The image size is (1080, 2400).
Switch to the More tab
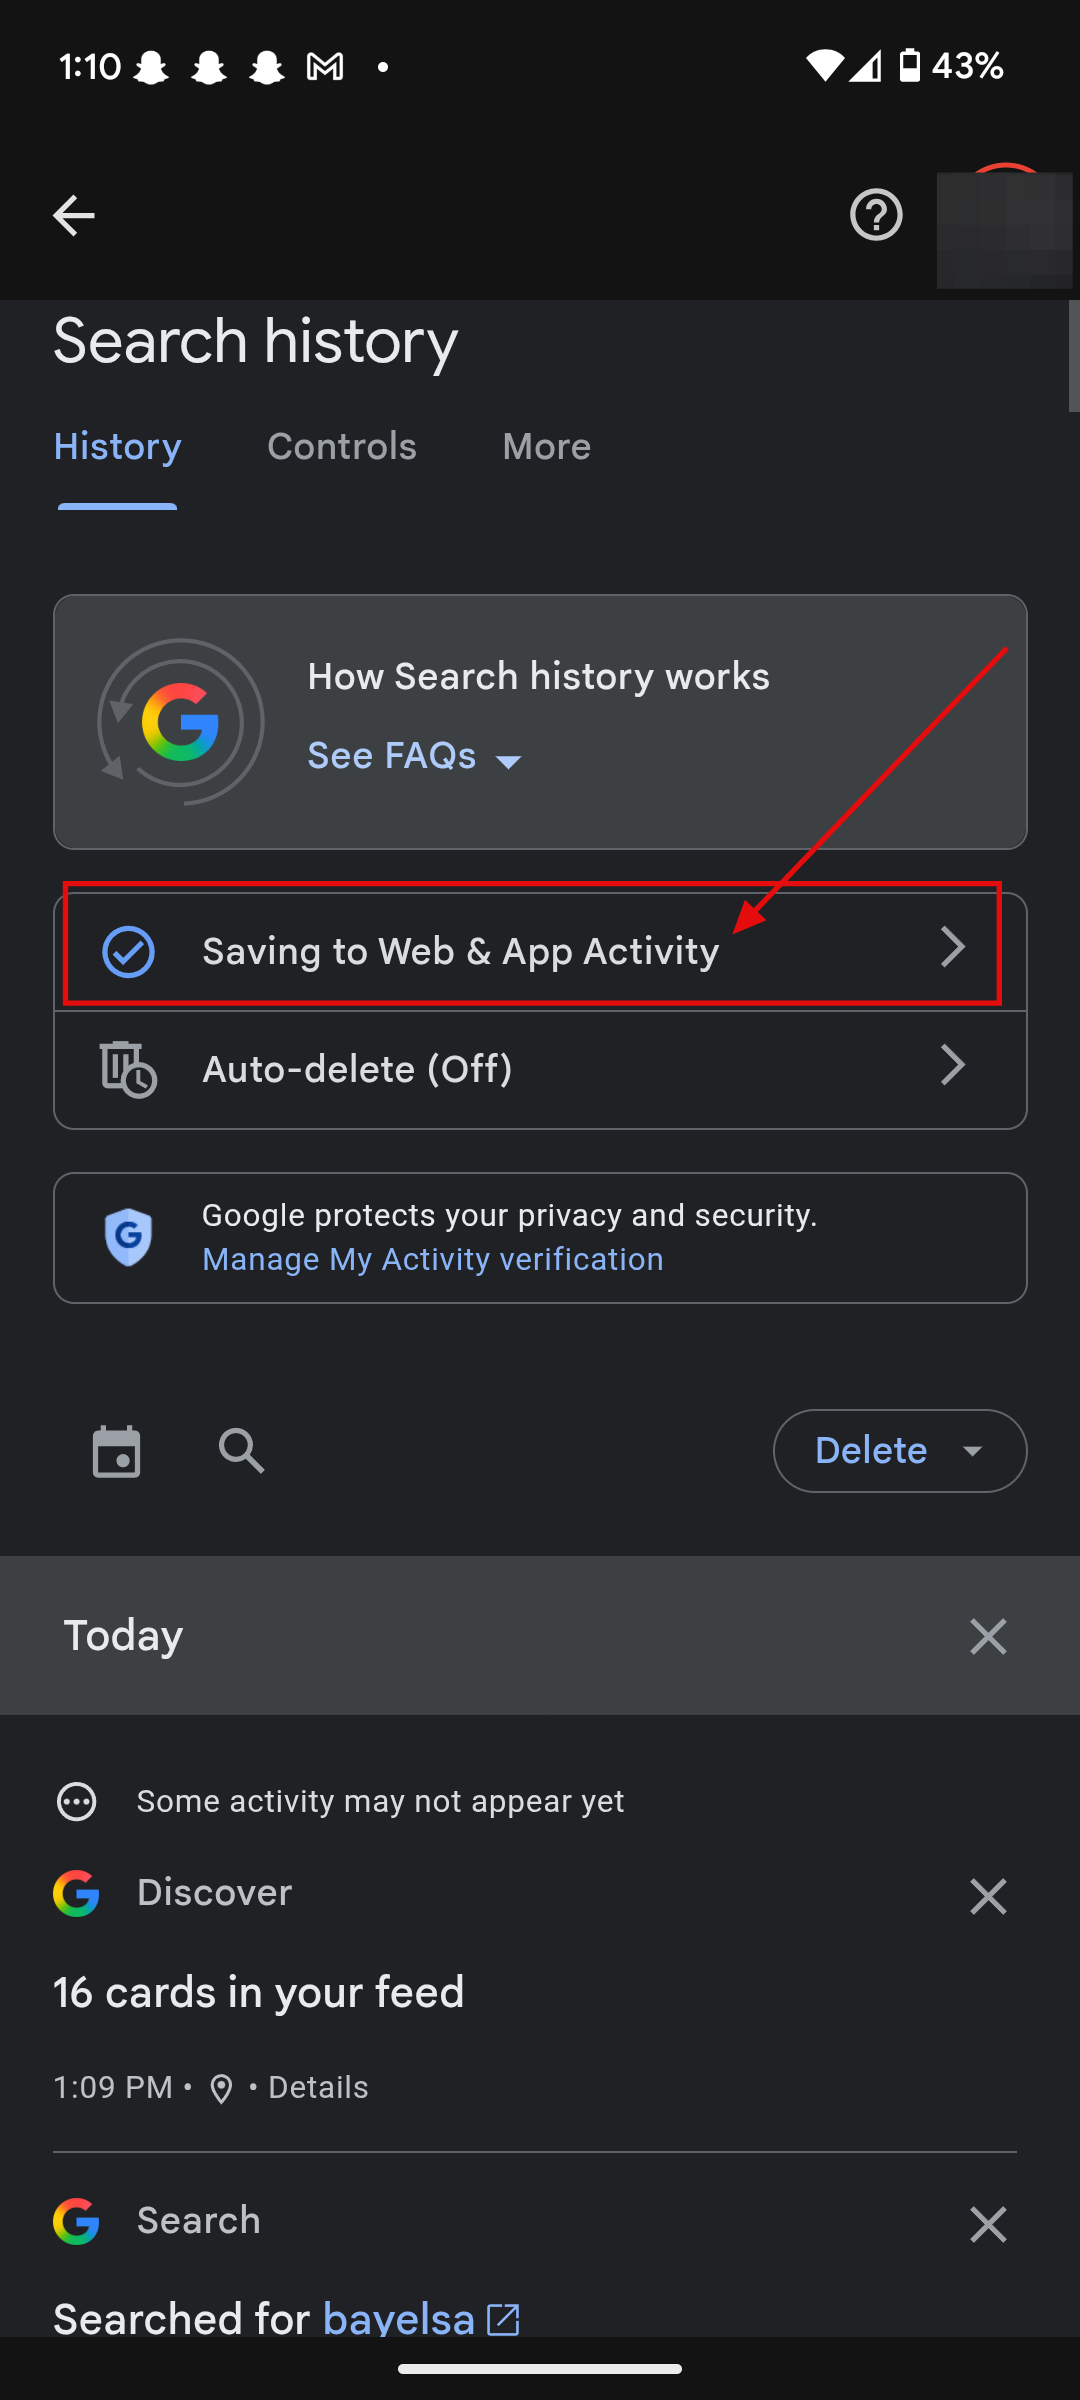[x=546, y=446]
